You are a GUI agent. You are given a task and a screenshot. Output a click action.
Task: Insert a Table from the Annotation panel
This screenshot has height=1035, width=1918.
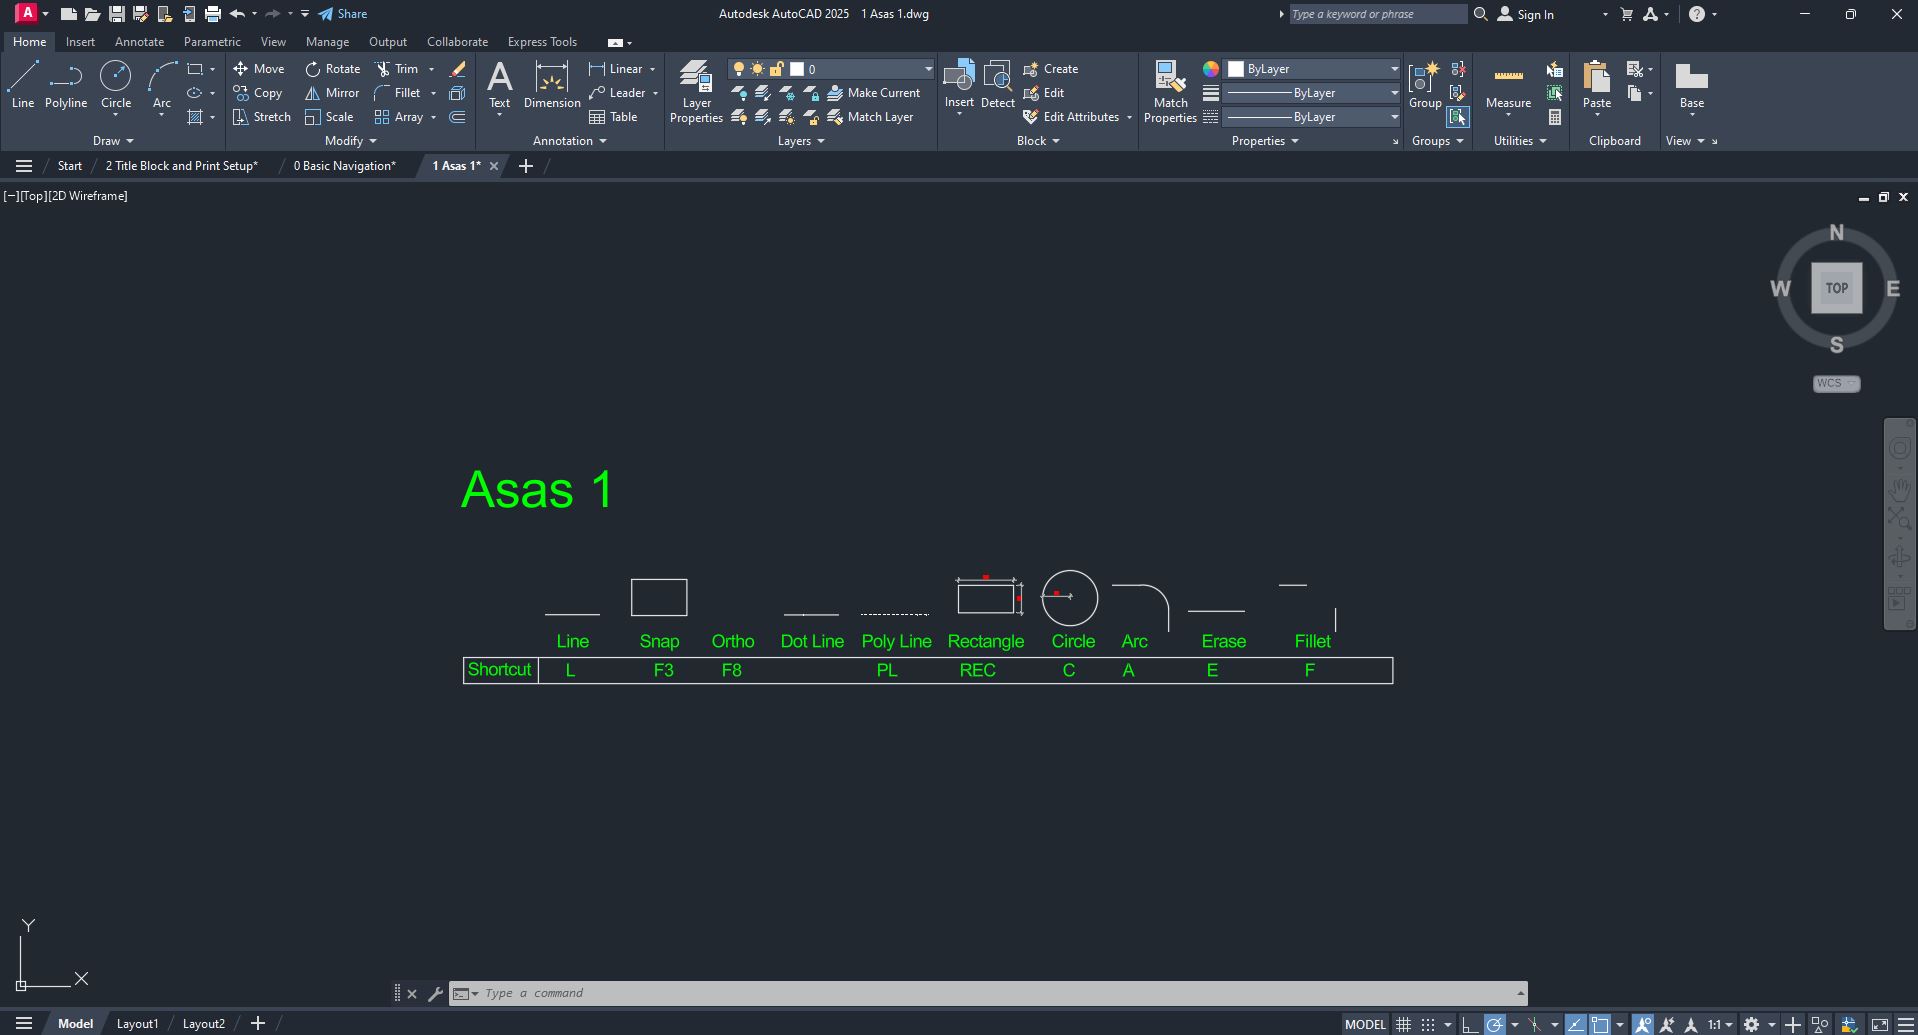pyautogui.click(x=613, y=117)
